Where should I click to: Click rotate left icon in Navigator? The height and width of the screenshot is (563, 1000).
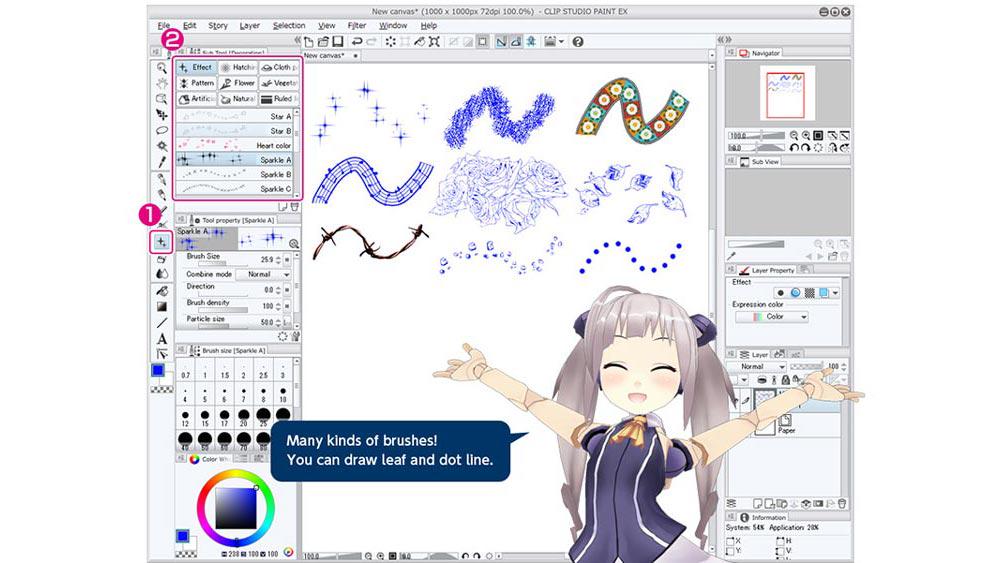794,148
